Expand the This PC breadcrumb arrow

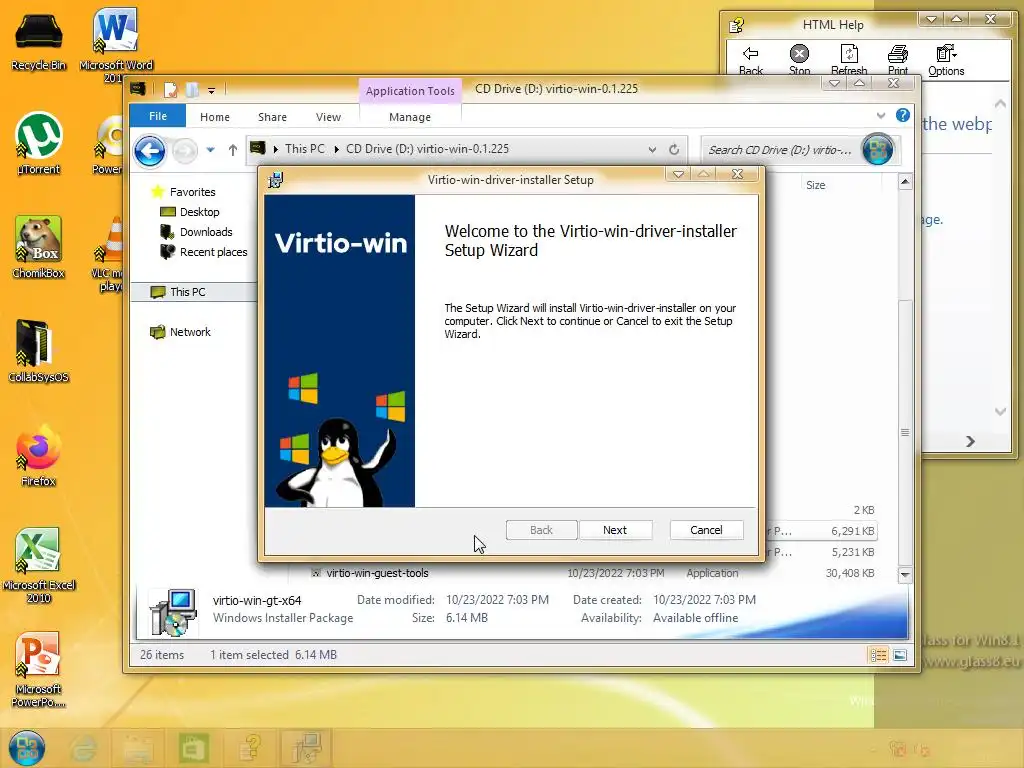(x=276, y=149)
